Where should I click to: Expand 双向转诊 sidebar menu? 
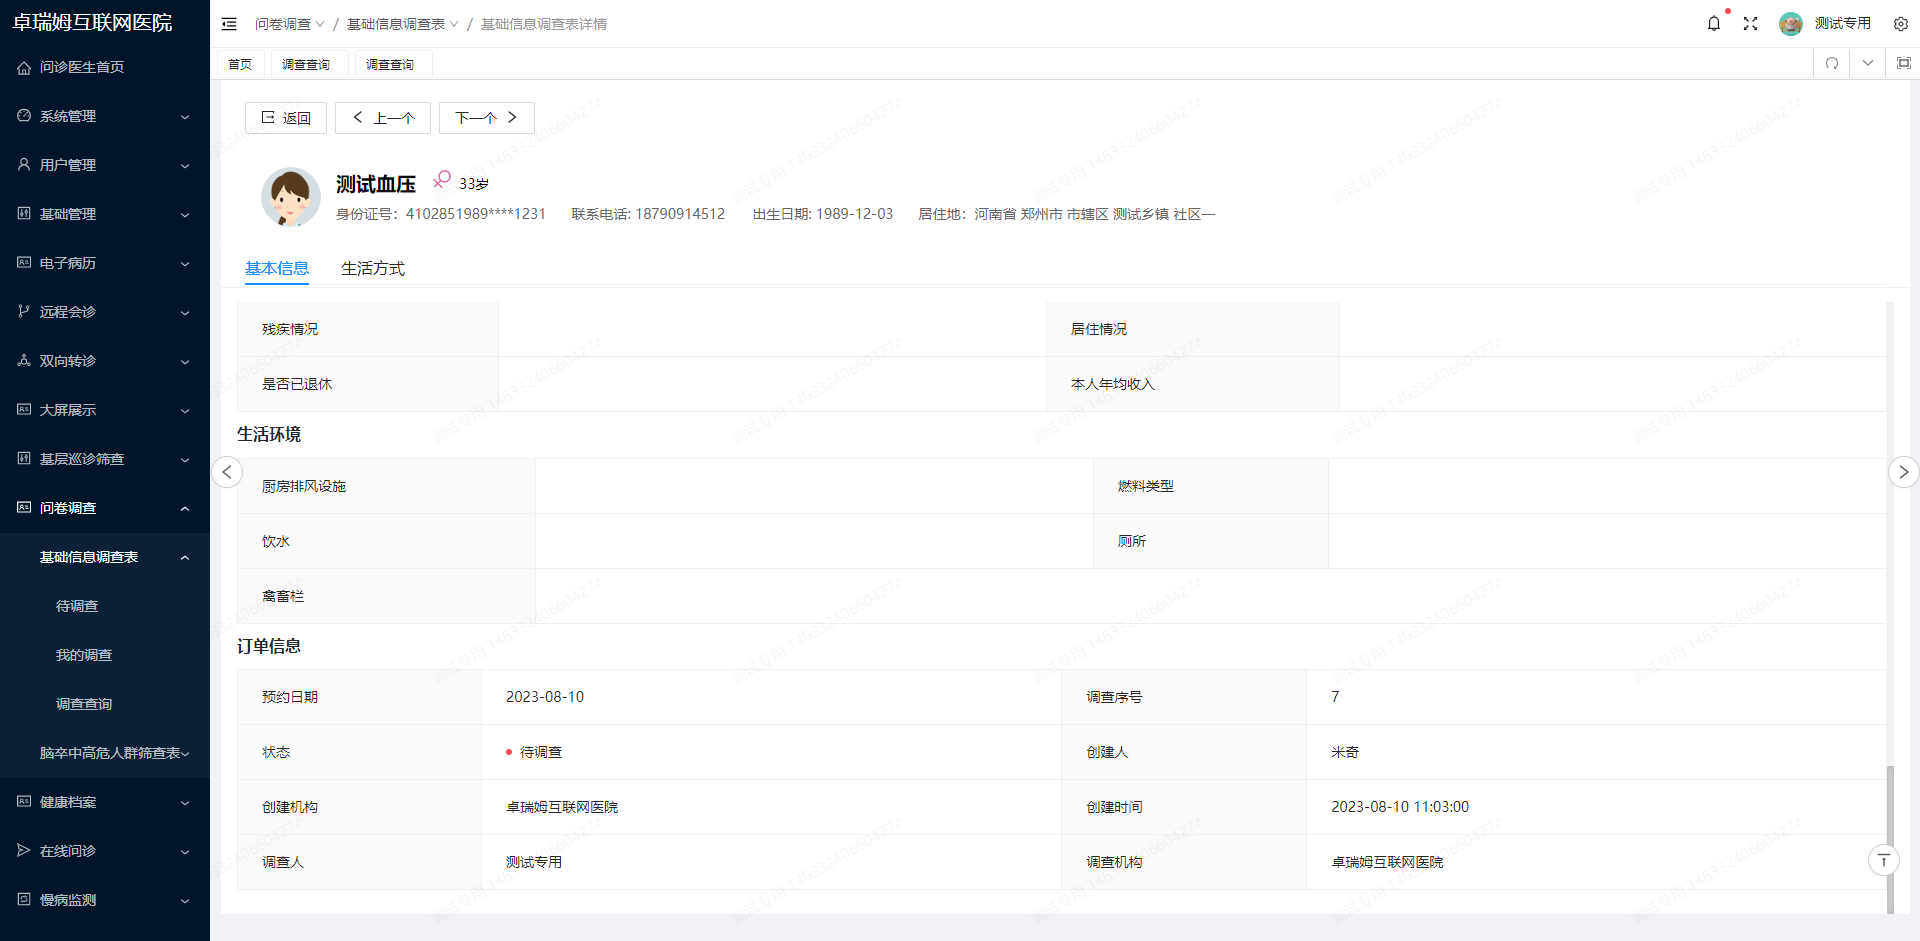[x=105, y=361]
